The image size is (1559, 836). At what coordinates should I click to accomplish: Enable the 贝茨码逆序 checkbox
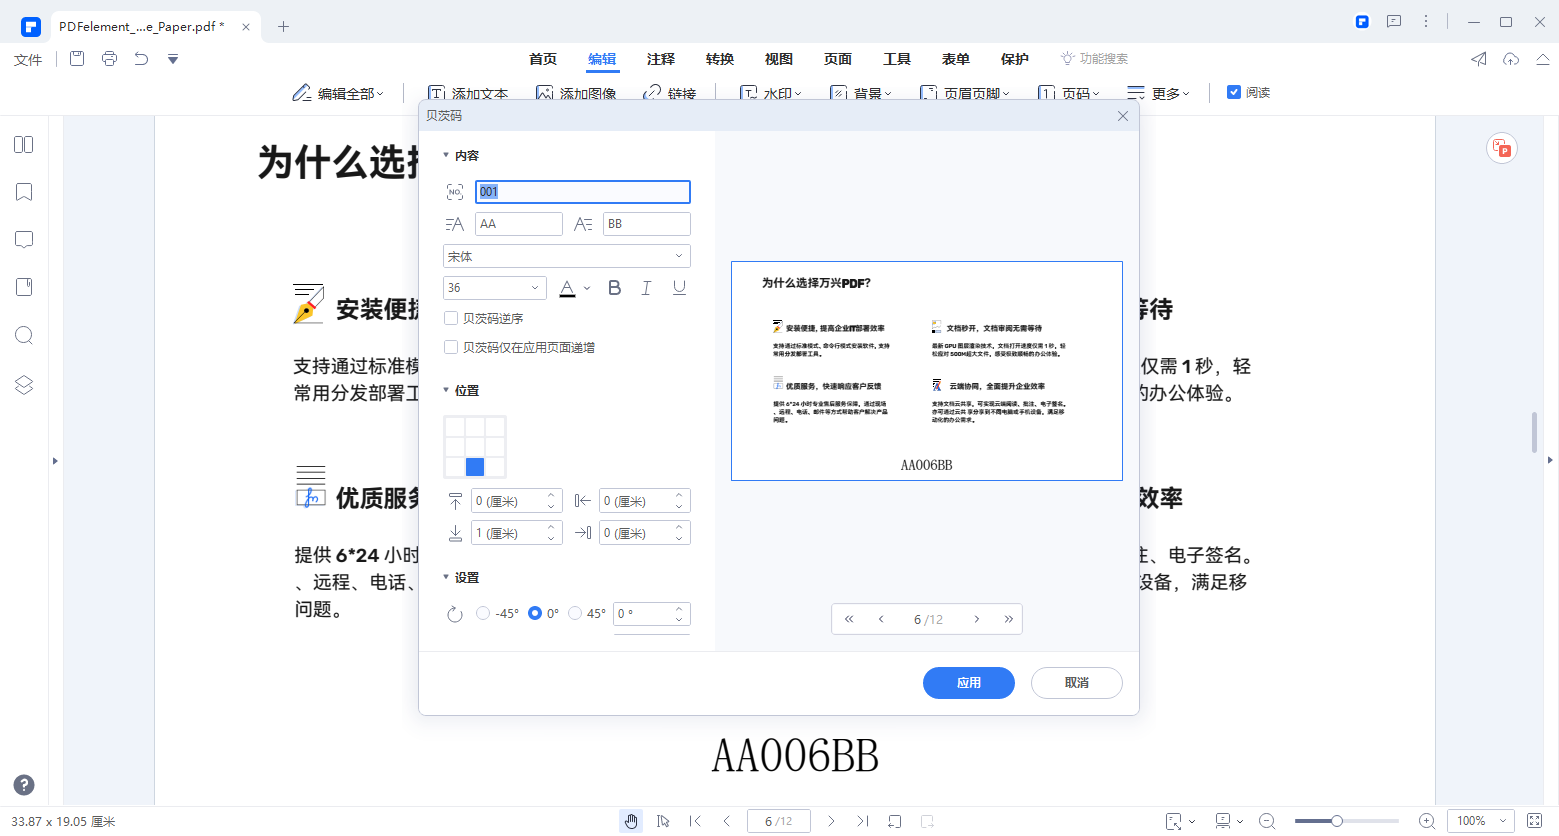coord(451,317)
